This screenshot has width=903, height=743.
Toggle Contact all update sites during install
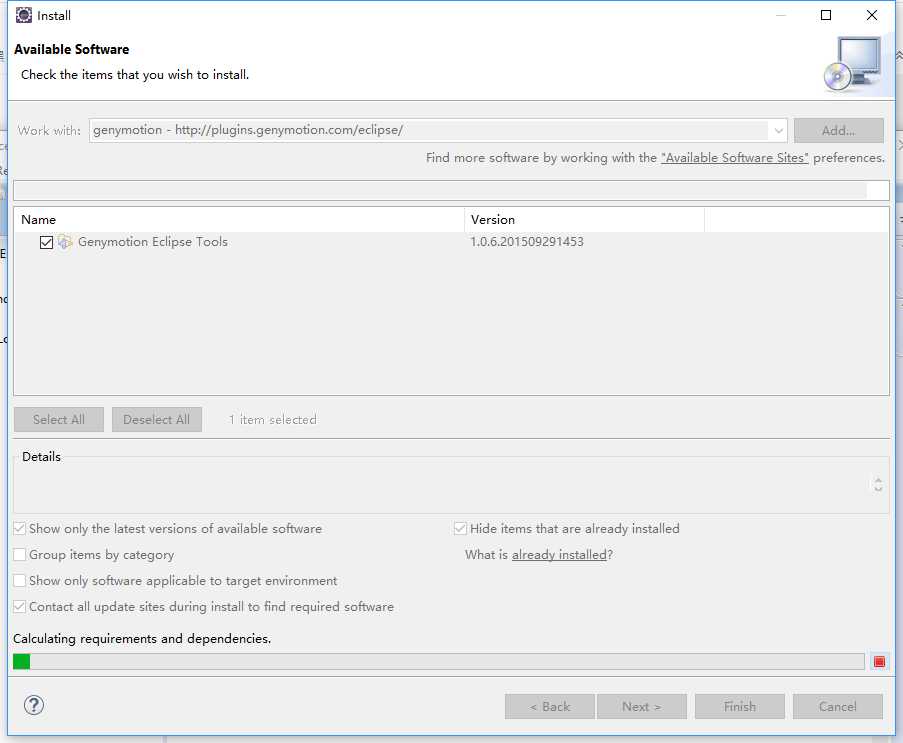(x=20, y=606)
